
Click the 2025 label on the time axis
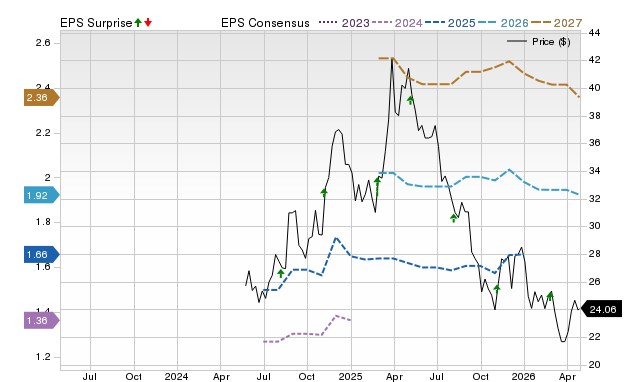point(350,376)
